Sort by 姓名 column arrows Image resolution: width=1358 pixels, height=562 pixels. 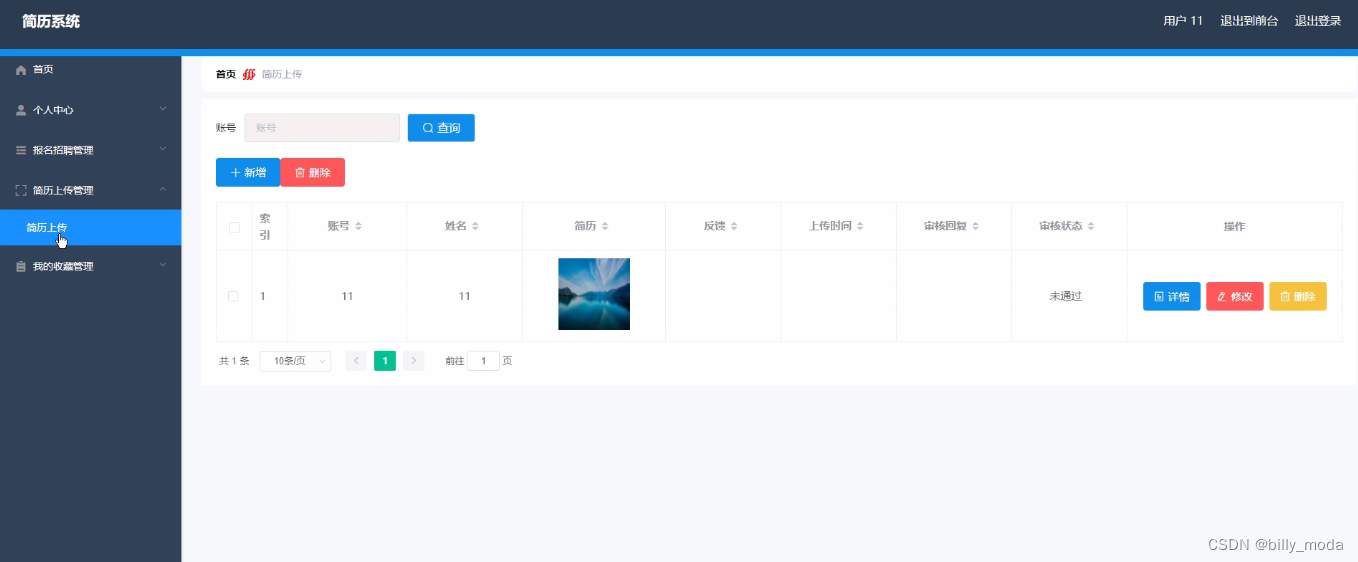(476, 227)
